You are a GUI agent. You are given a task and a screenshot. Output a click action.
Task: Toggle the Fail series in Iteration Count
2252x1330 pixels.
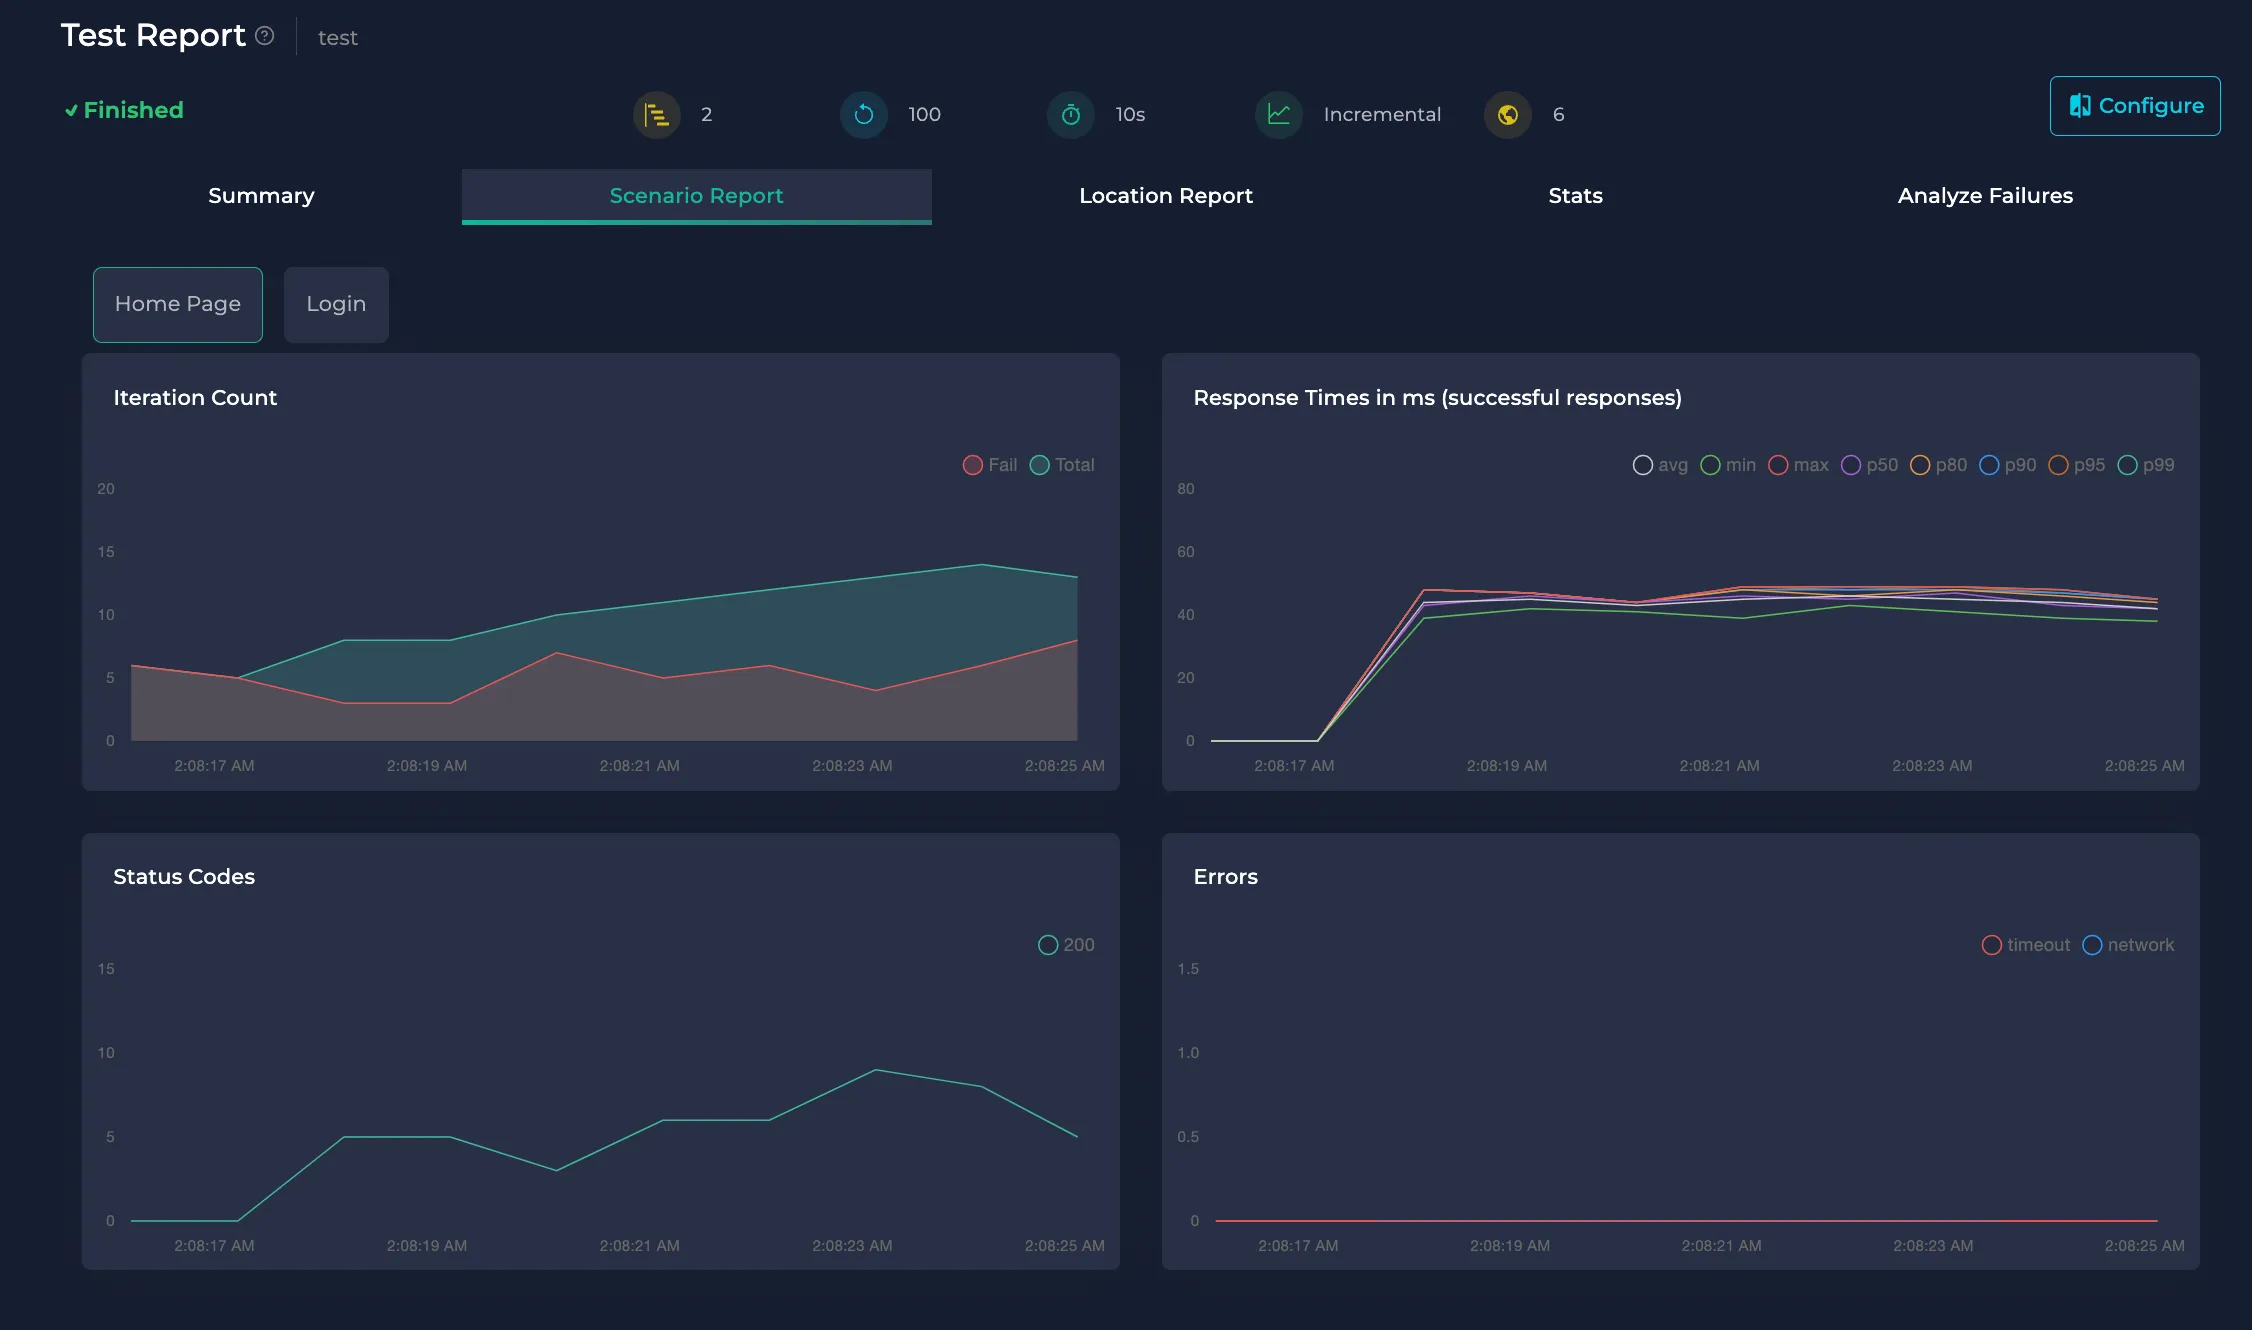point(989,465)
